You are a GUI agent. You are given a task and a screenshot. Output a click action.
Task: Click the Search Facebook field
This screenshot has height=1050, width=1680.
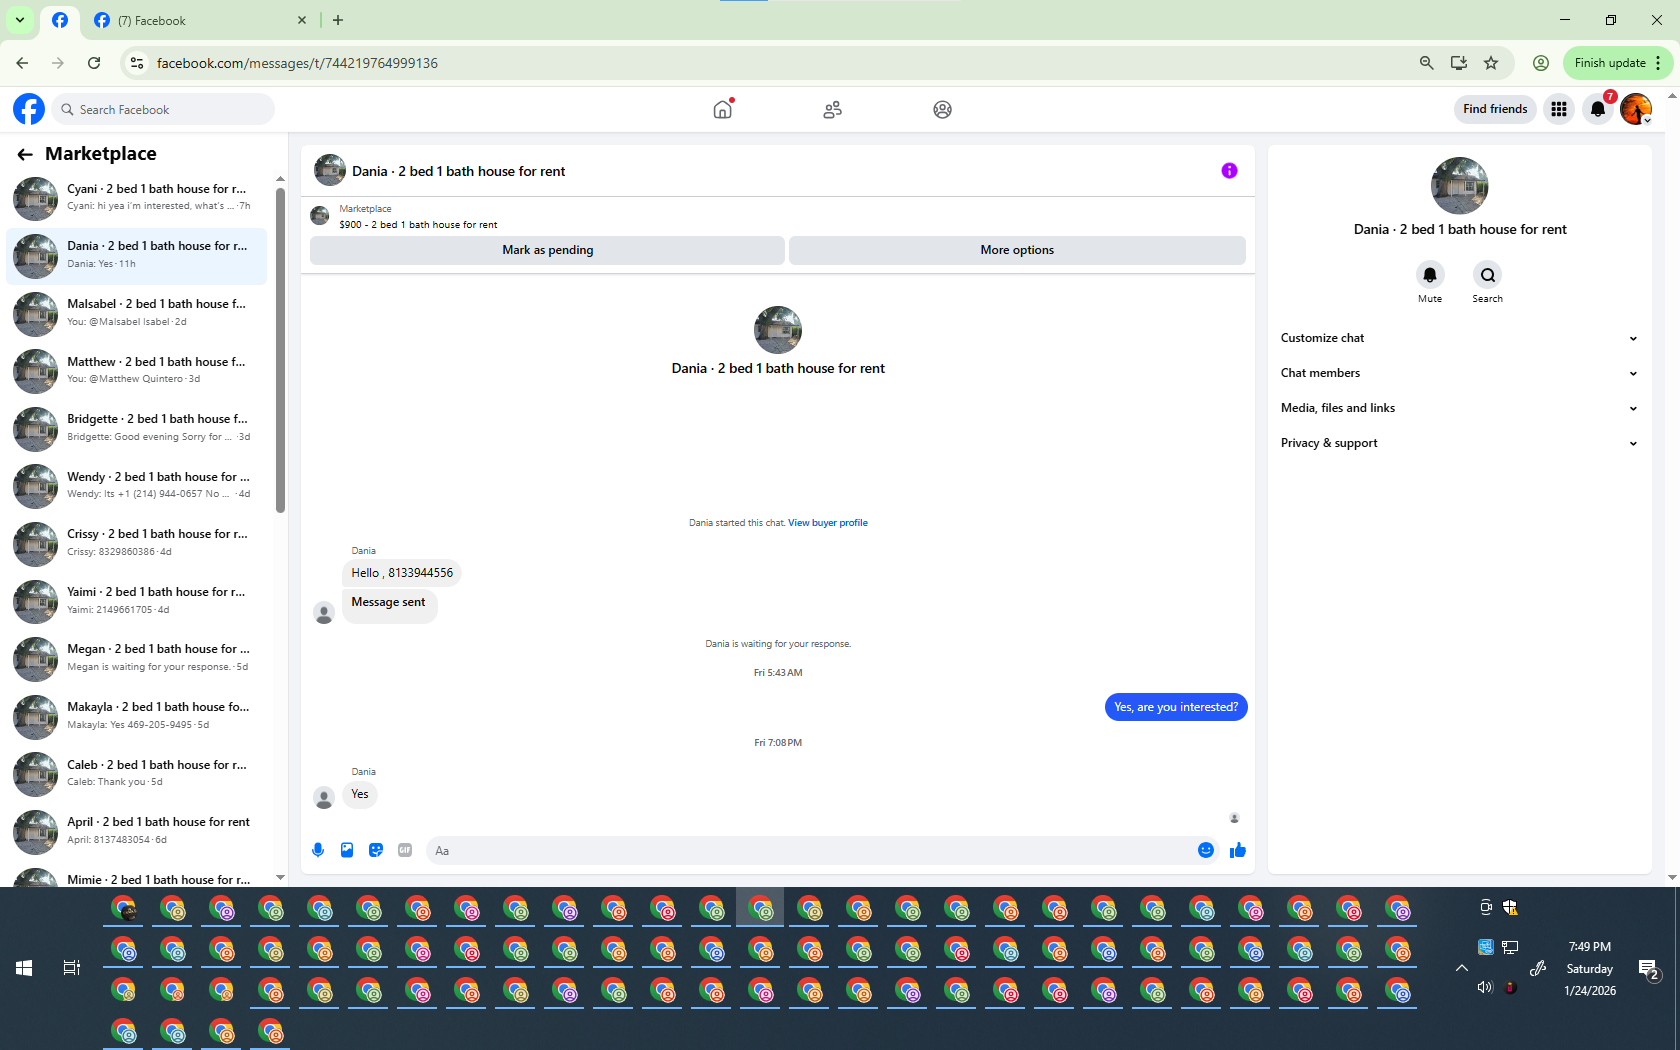[x=164, y=109]
